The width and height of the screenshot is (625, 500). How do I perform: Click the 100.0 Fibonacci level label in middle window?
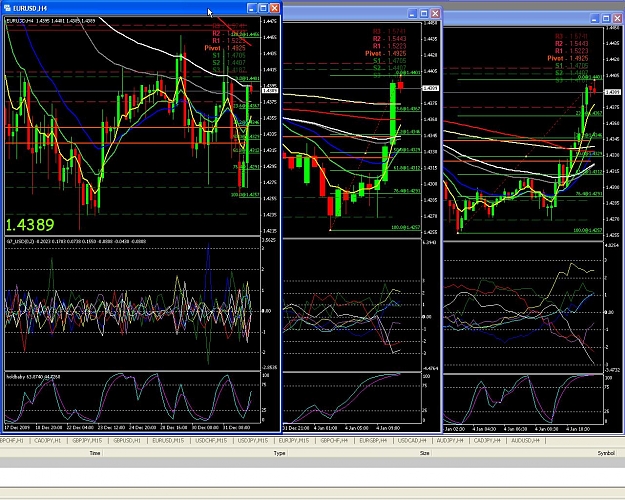pos(405,227)
